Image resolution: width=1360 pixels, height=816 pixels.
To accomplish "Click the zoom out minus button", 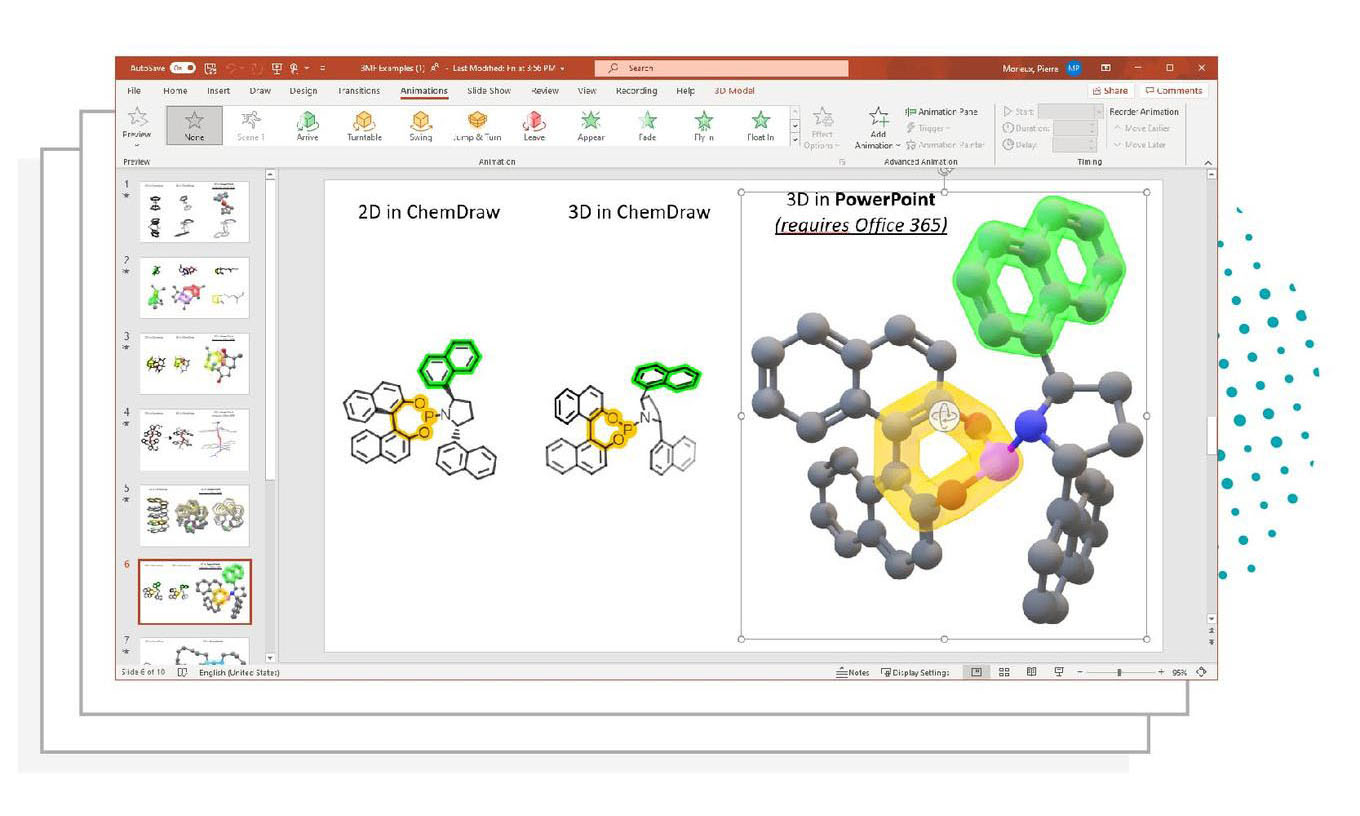I will coord(1080,673).
